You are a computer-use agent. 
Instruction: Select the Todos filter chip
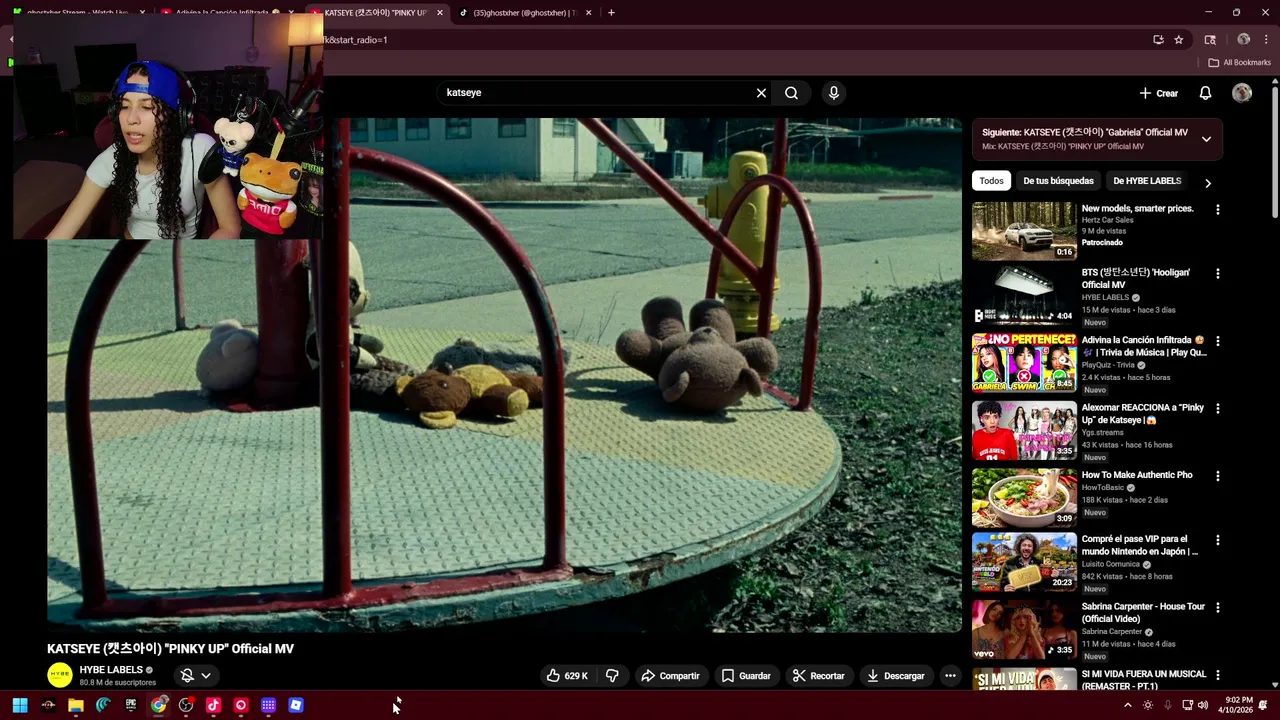click(x=991, y=181)
